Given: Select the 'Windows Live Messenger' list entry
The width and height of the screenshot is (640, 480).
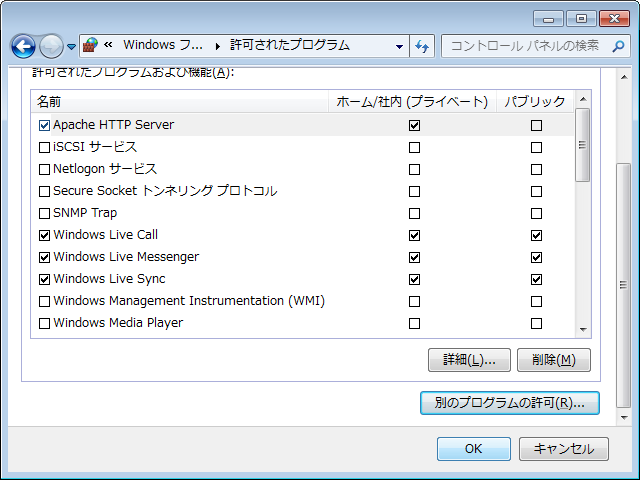Looking at the screenshot, I should pos(126,257).
